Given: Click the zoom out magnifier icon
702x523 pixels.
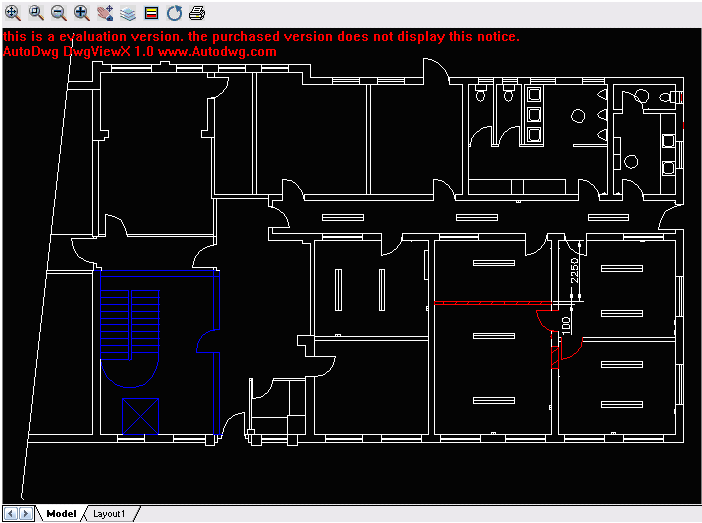Looking at the screenshot, I should pyautogui.click(x=59, y=13).
